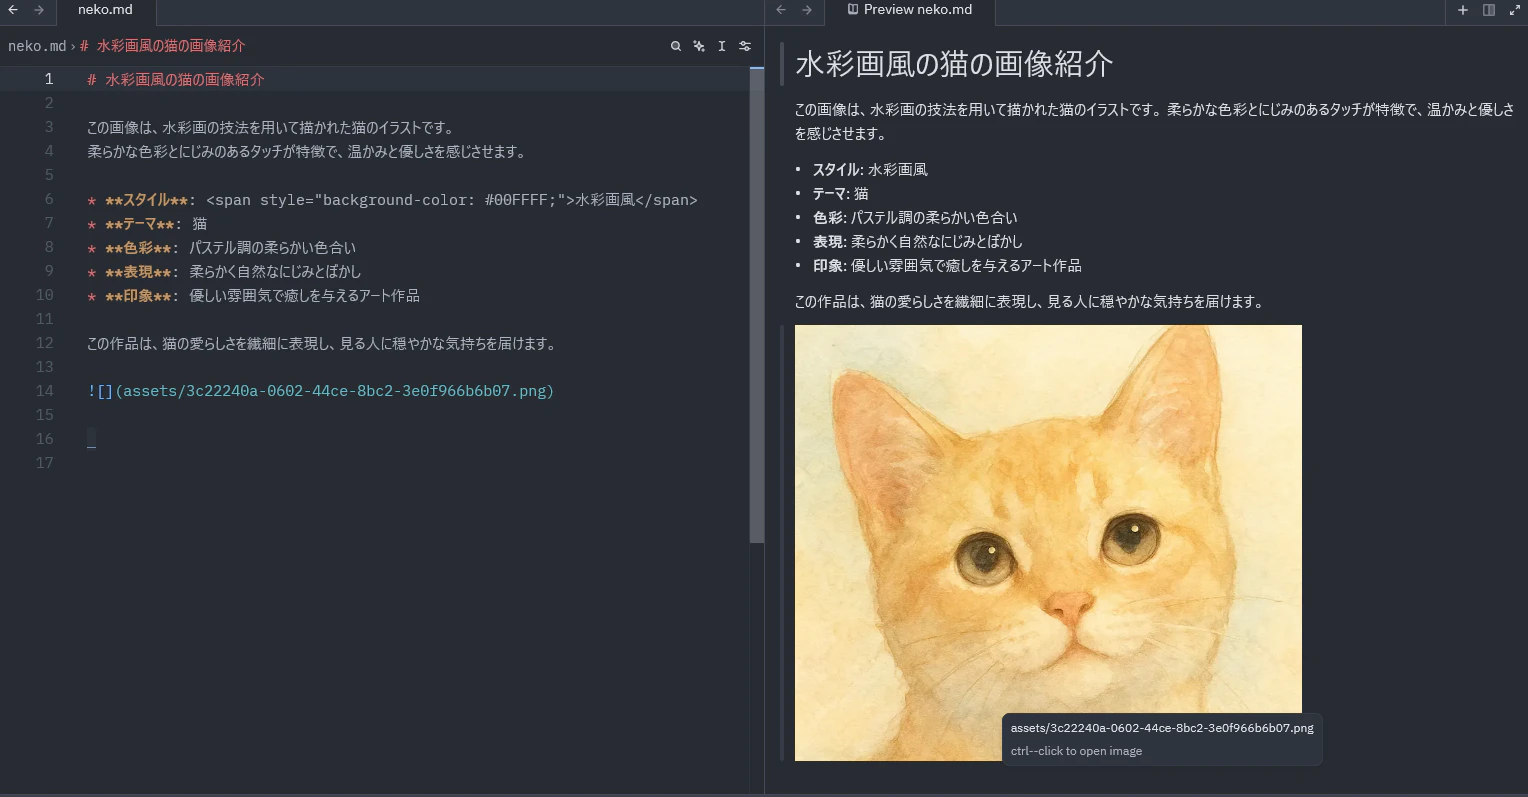The height and width of the screenshot is (797, 1528).
Task: Split the preview pane
Action: [x=1489, y=10]
